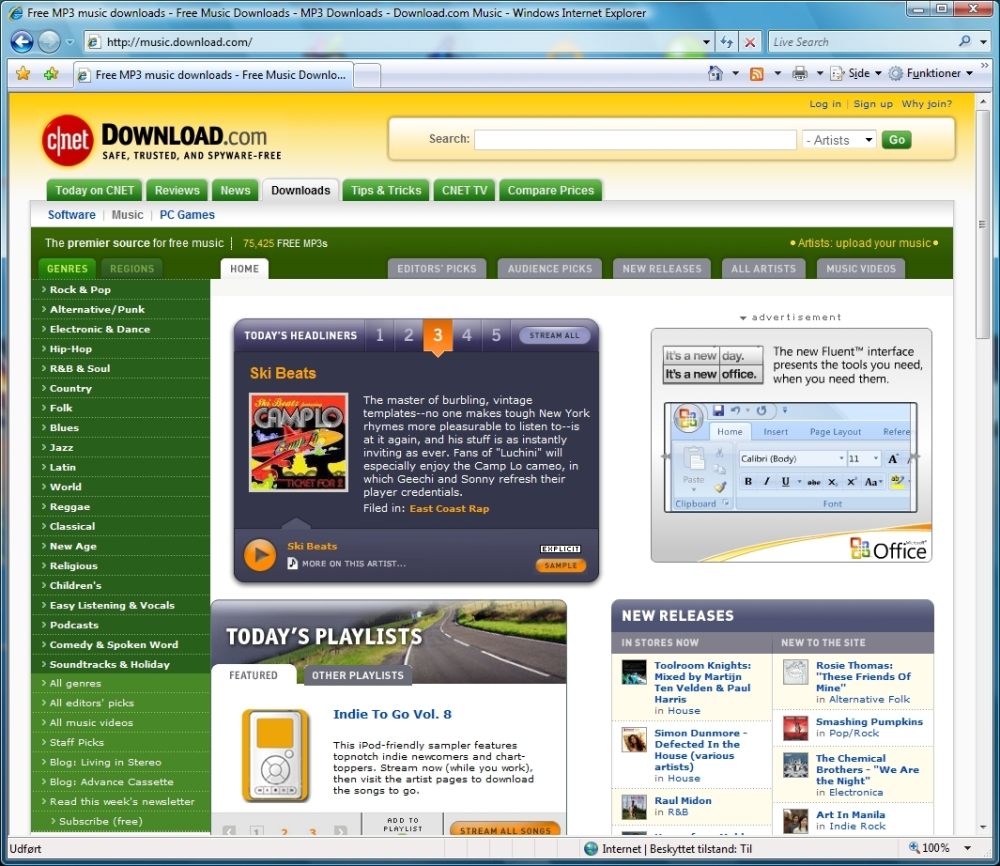Click the green Go search button
The image size is (1000, 866).
897,140
